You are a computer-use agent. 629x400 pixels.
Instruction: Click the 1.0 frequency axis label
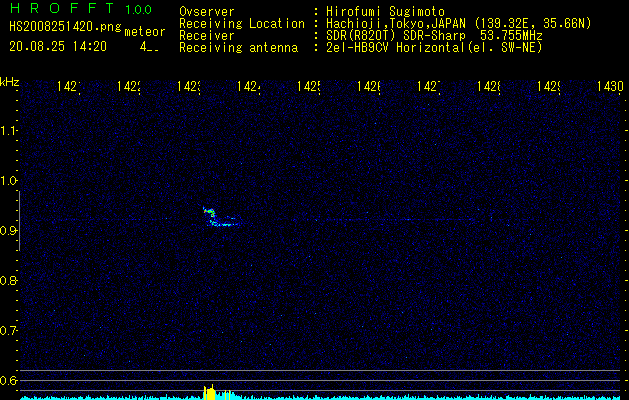coord(8,181)
